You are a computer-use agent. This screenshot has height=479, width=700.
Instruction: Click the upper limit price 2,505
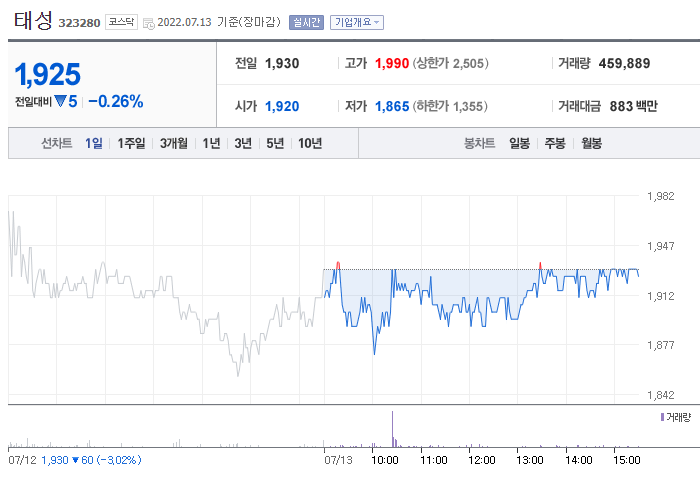tap(468, 63)
